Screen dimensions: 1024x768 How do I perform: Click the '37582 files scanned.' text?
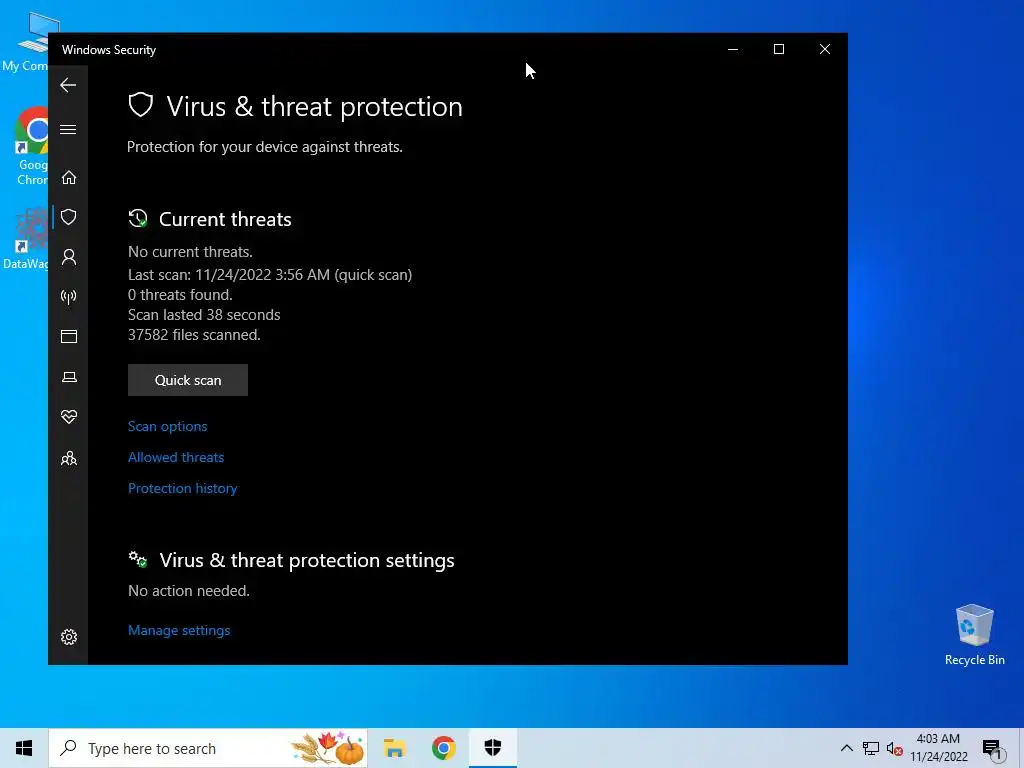coord(194,335)
